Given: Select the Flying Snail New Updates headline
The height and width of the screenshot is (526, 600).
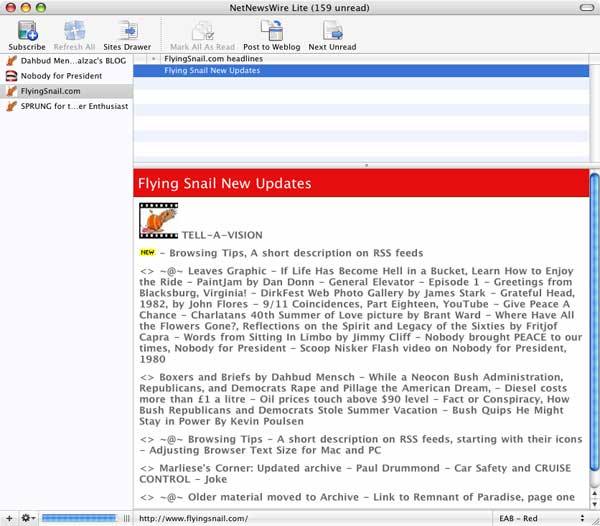Looking at the screenshot, I should click(x=361, y=71).
